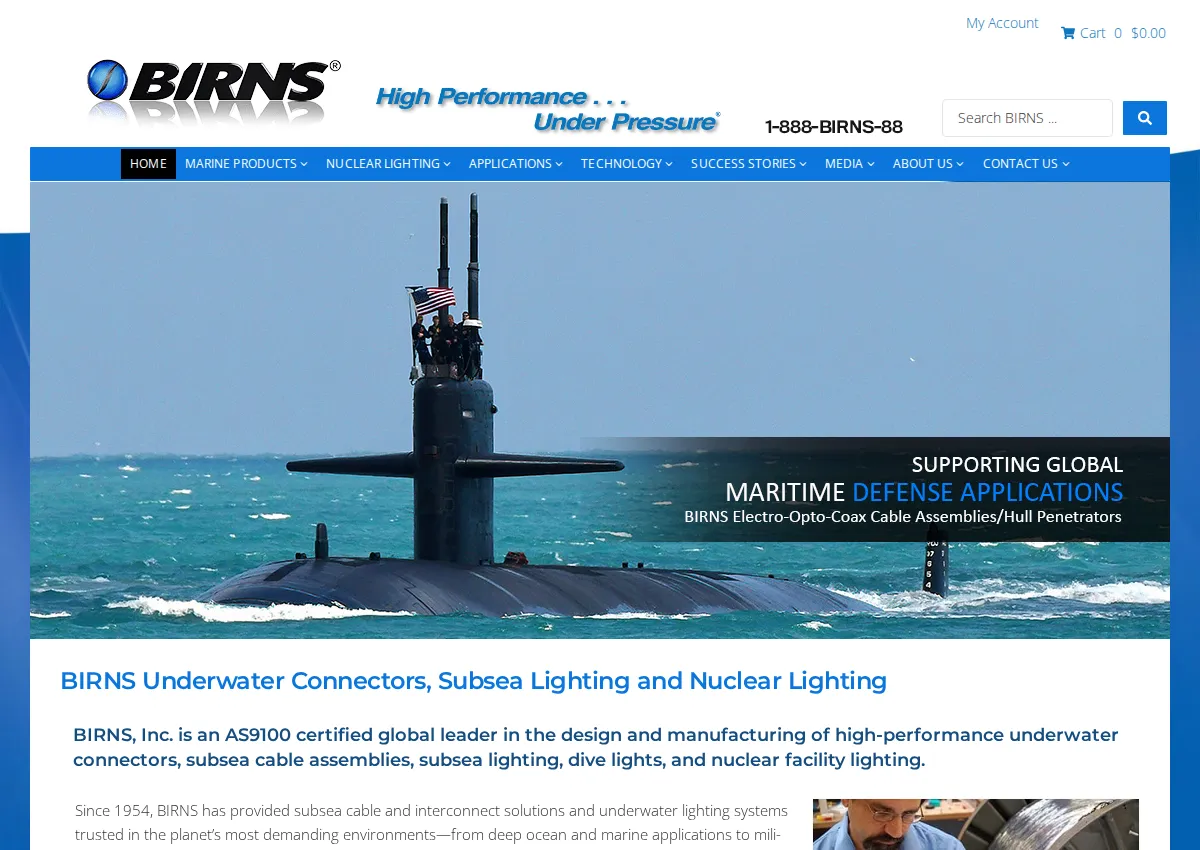Click the submarine hero banner image
Screen dimensions: 1200x850
pyautogui.click(x=600, y=410)
